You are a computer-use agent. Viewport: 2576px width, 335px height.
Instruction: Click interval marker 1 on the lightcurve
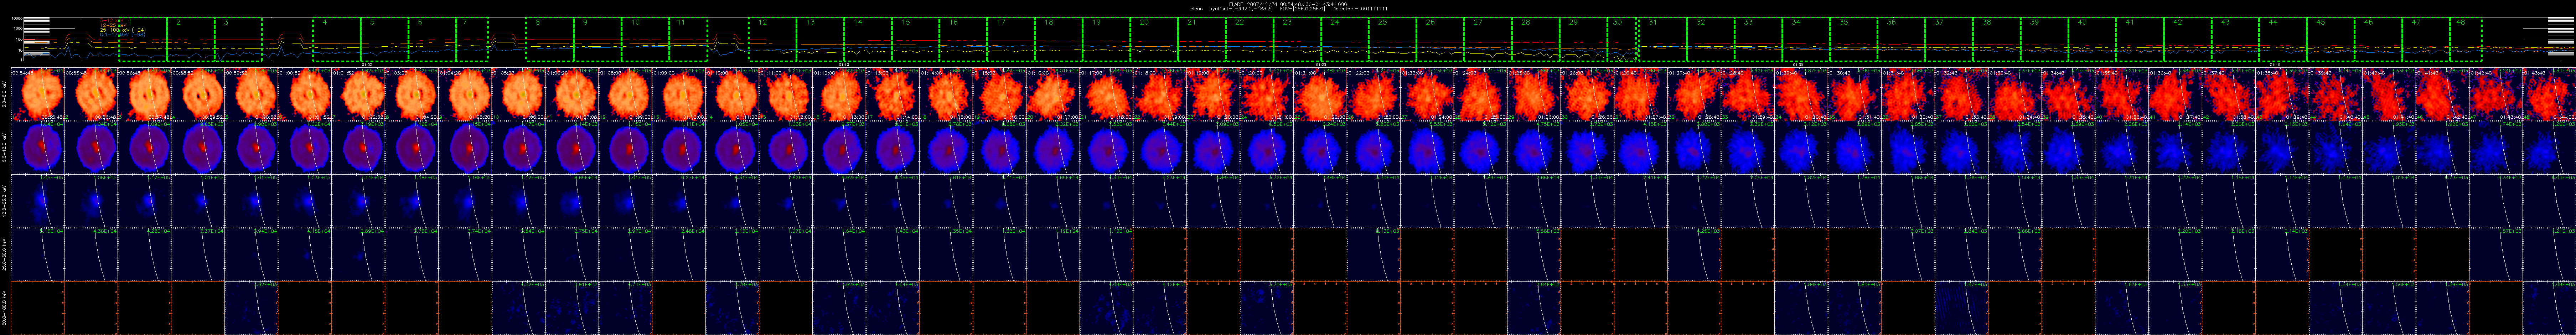click(143, 39)
